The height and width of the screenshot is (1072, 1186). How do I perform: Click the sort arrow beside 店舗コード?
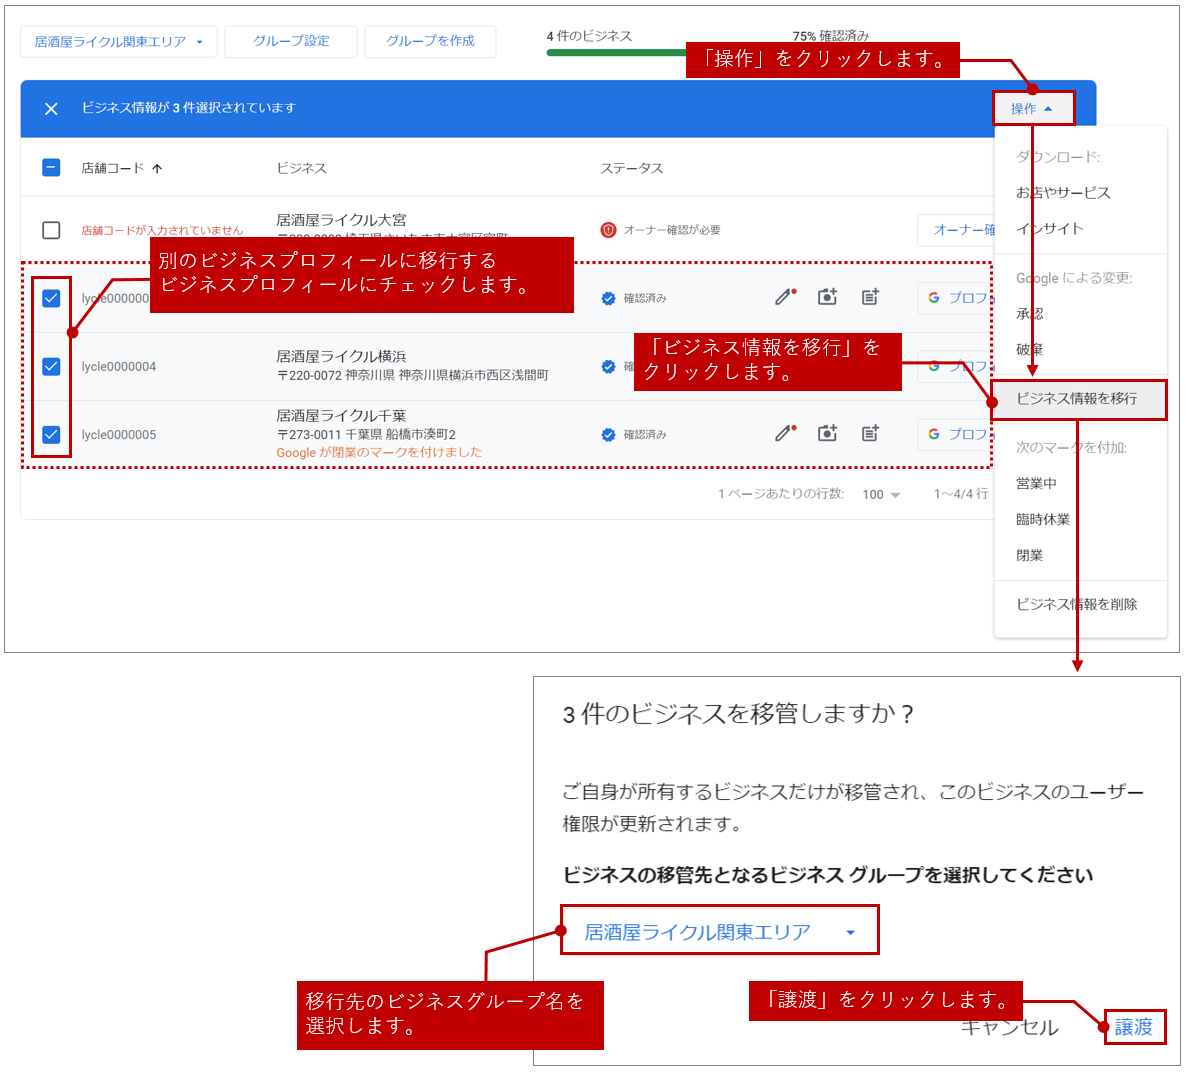(157, 169)
